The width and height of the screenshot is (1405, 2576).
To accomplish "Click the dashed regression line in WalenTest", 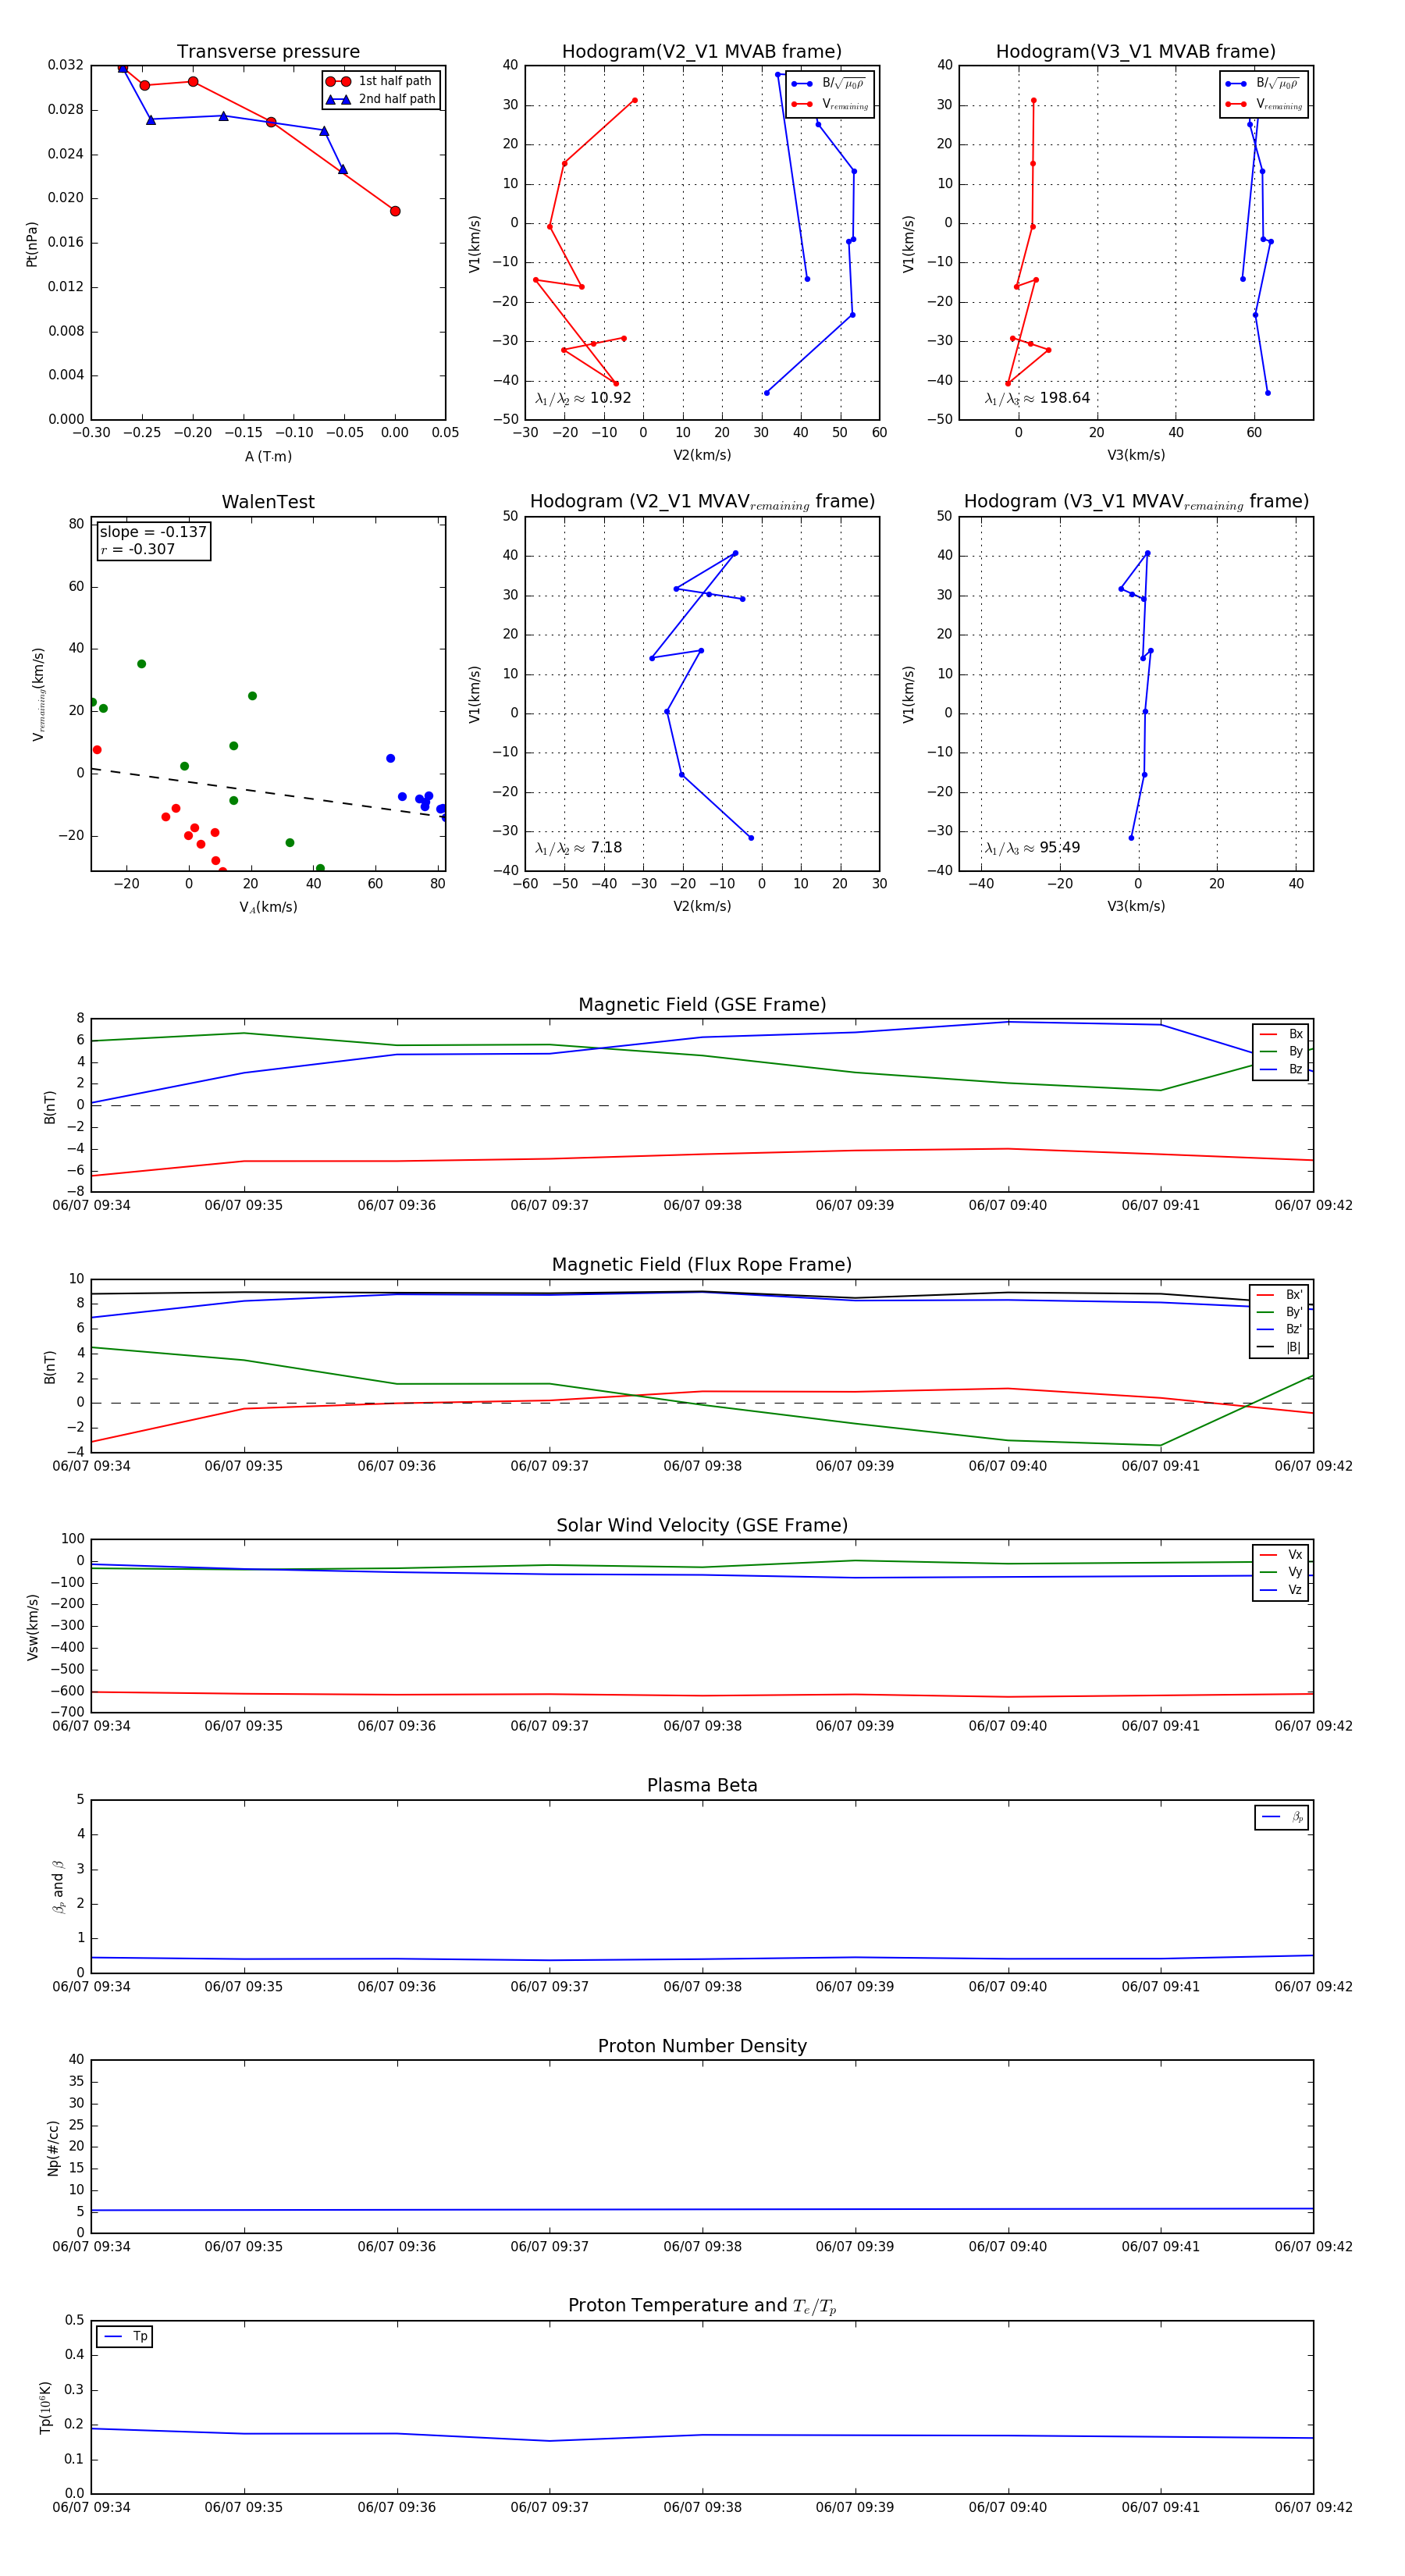I will pyautogui.click(x=268, y=793).
